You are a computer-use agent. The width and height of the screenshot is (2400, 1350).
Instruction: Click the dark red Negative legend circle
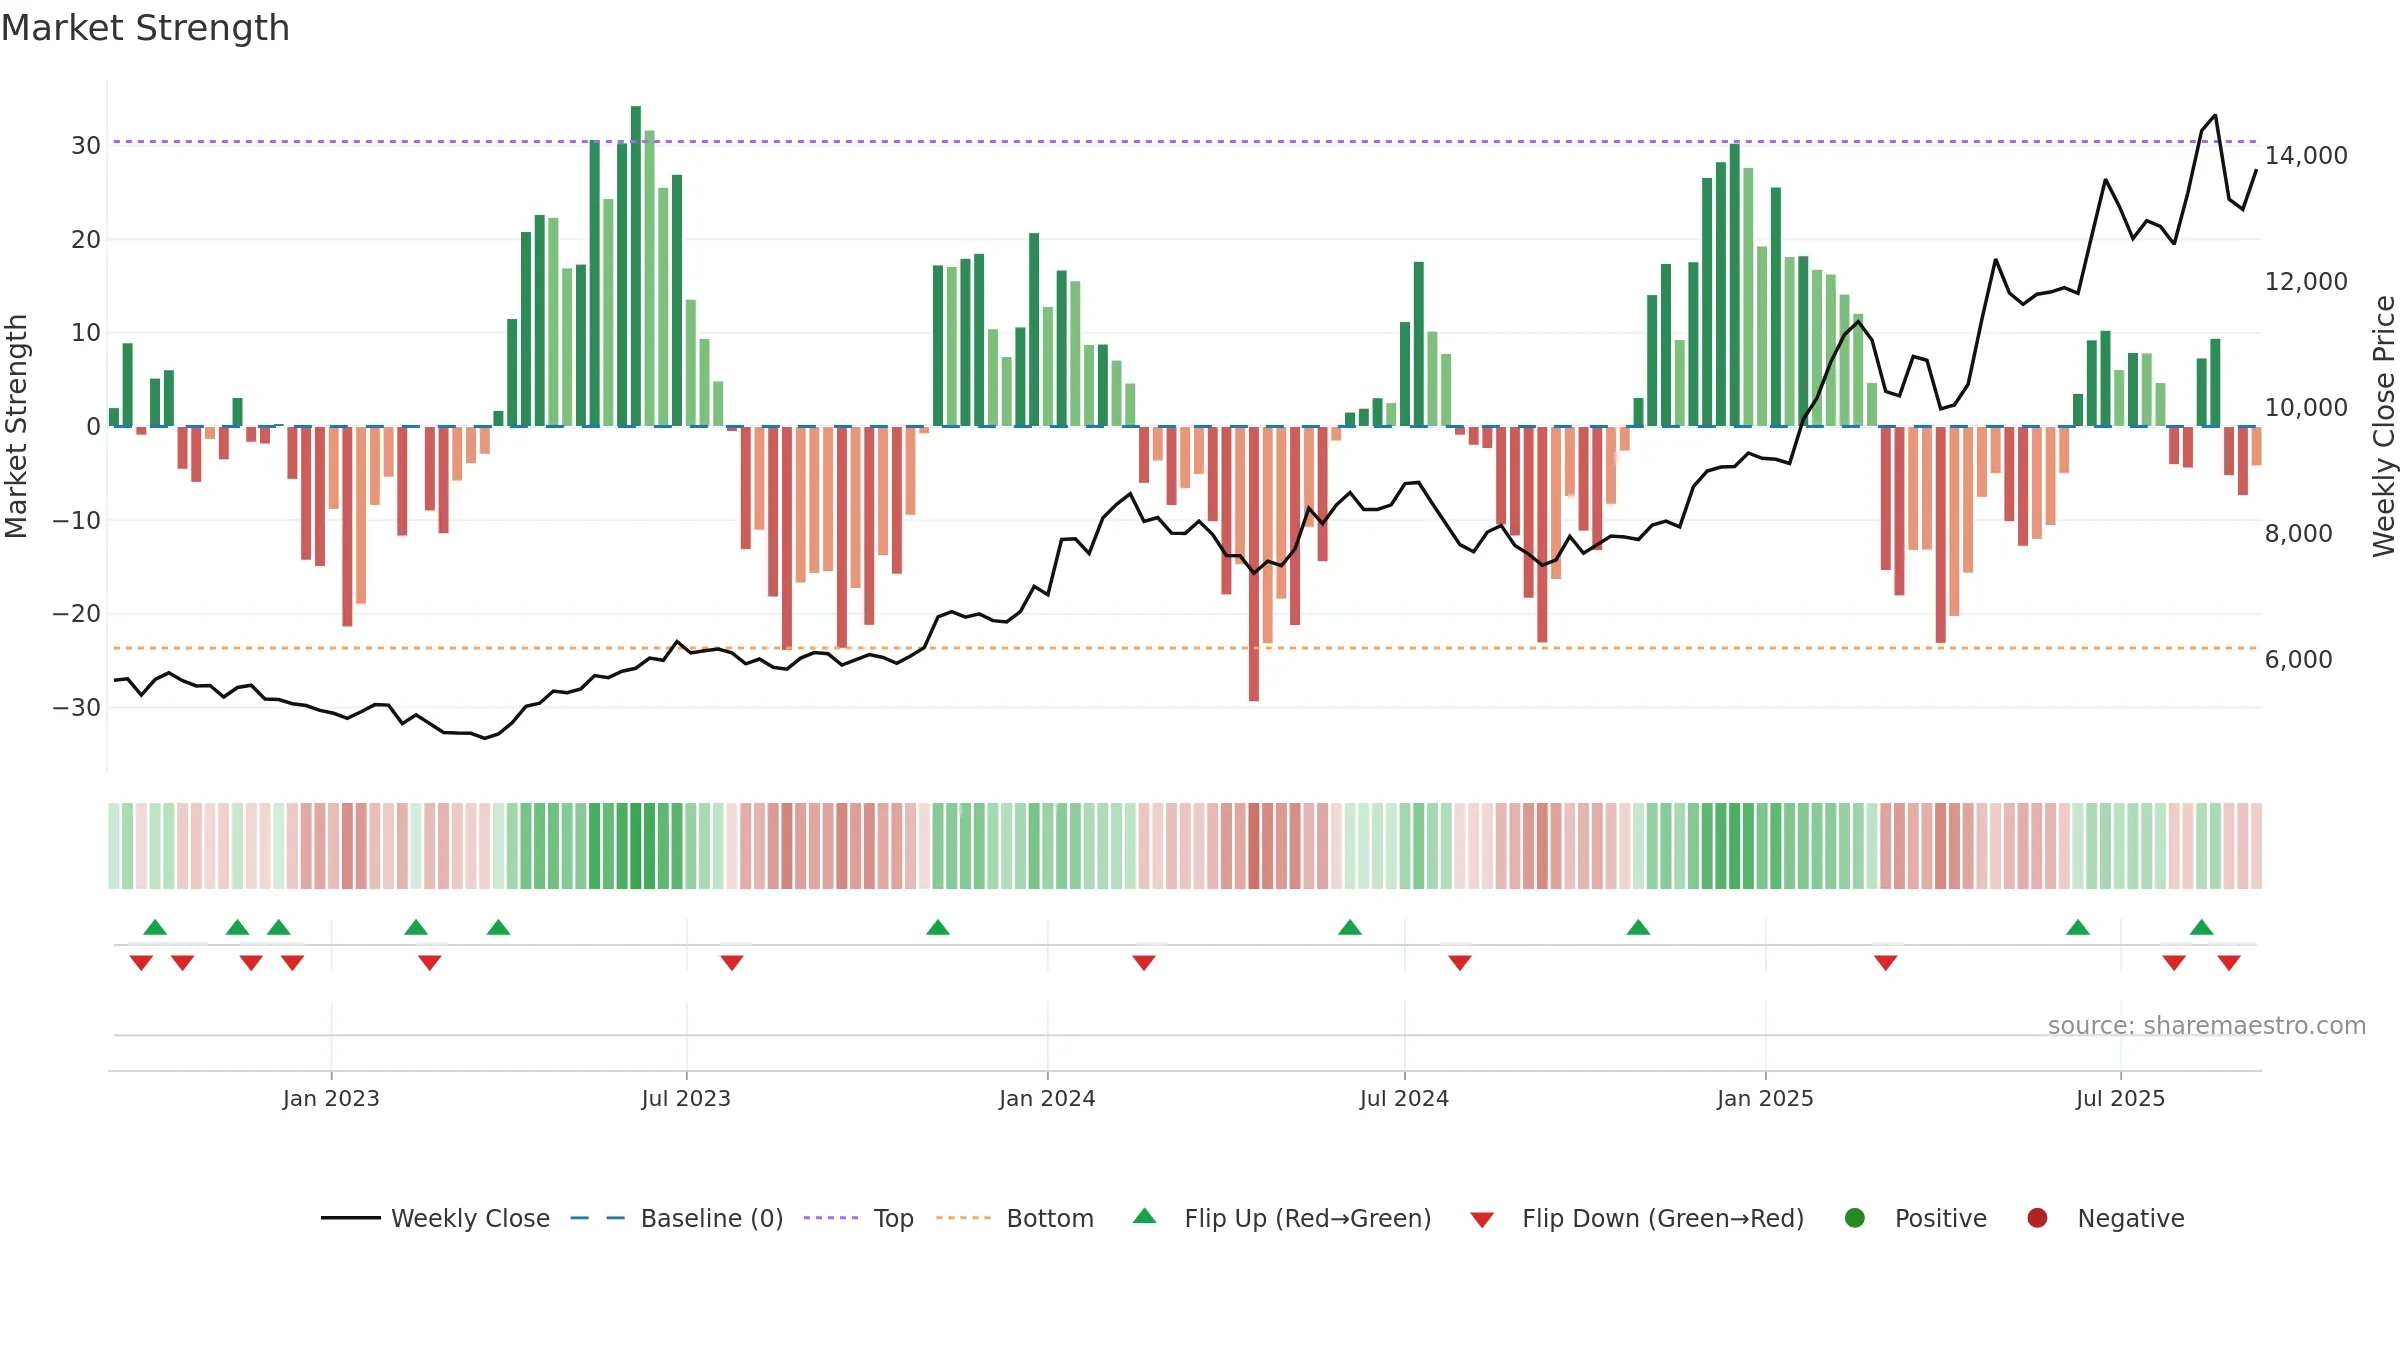[2037, 1218]
